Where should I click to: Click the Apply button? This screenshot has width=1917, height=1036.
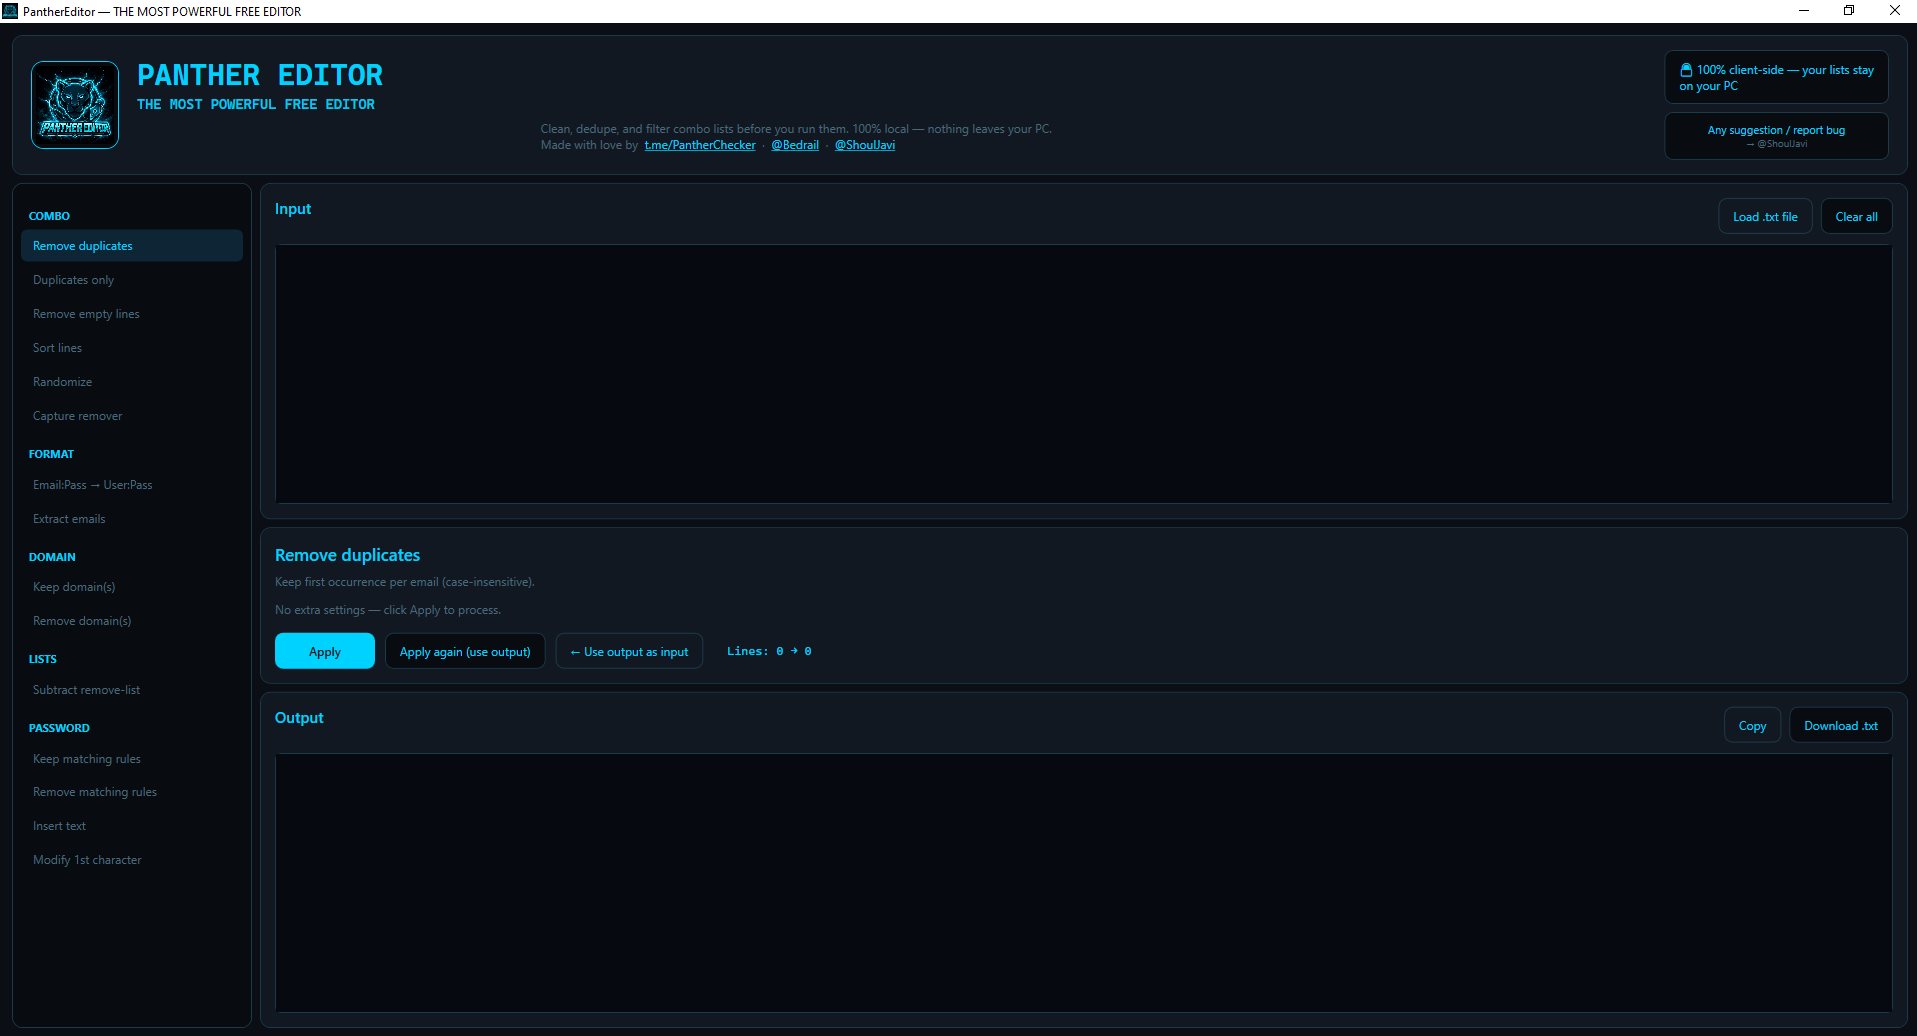(325, 651)
